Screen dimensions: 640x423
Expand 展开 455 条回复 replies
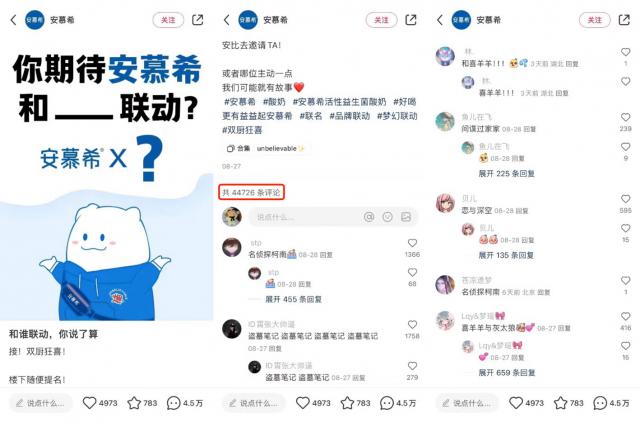[293, 299]
